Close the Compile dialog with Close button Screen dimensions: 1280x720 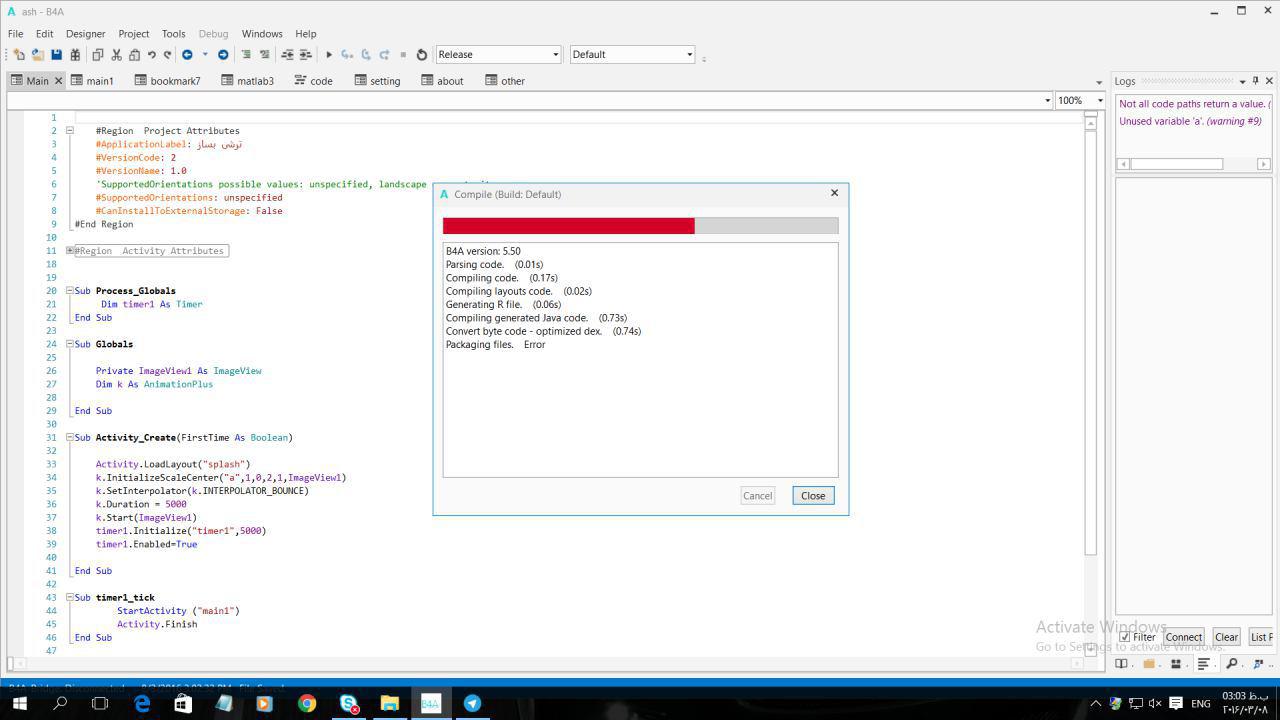tap(812, 496)
